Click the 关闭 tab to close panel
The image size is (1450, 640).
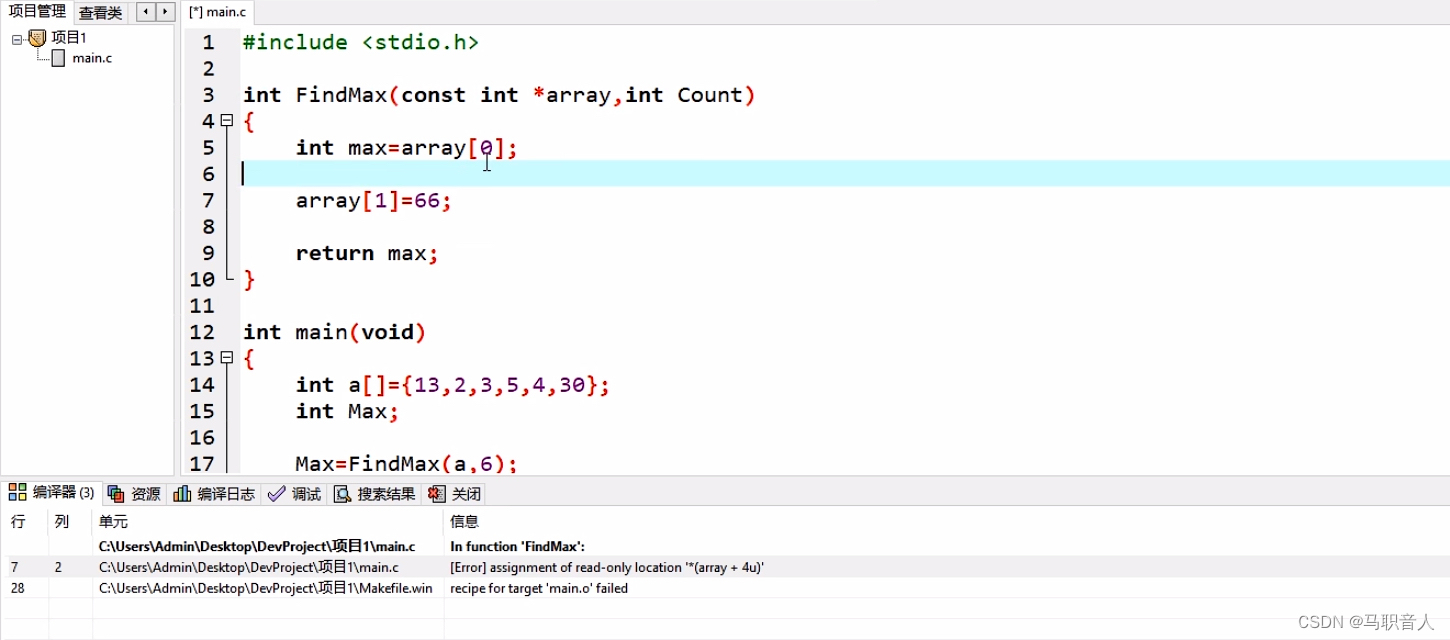455,494
